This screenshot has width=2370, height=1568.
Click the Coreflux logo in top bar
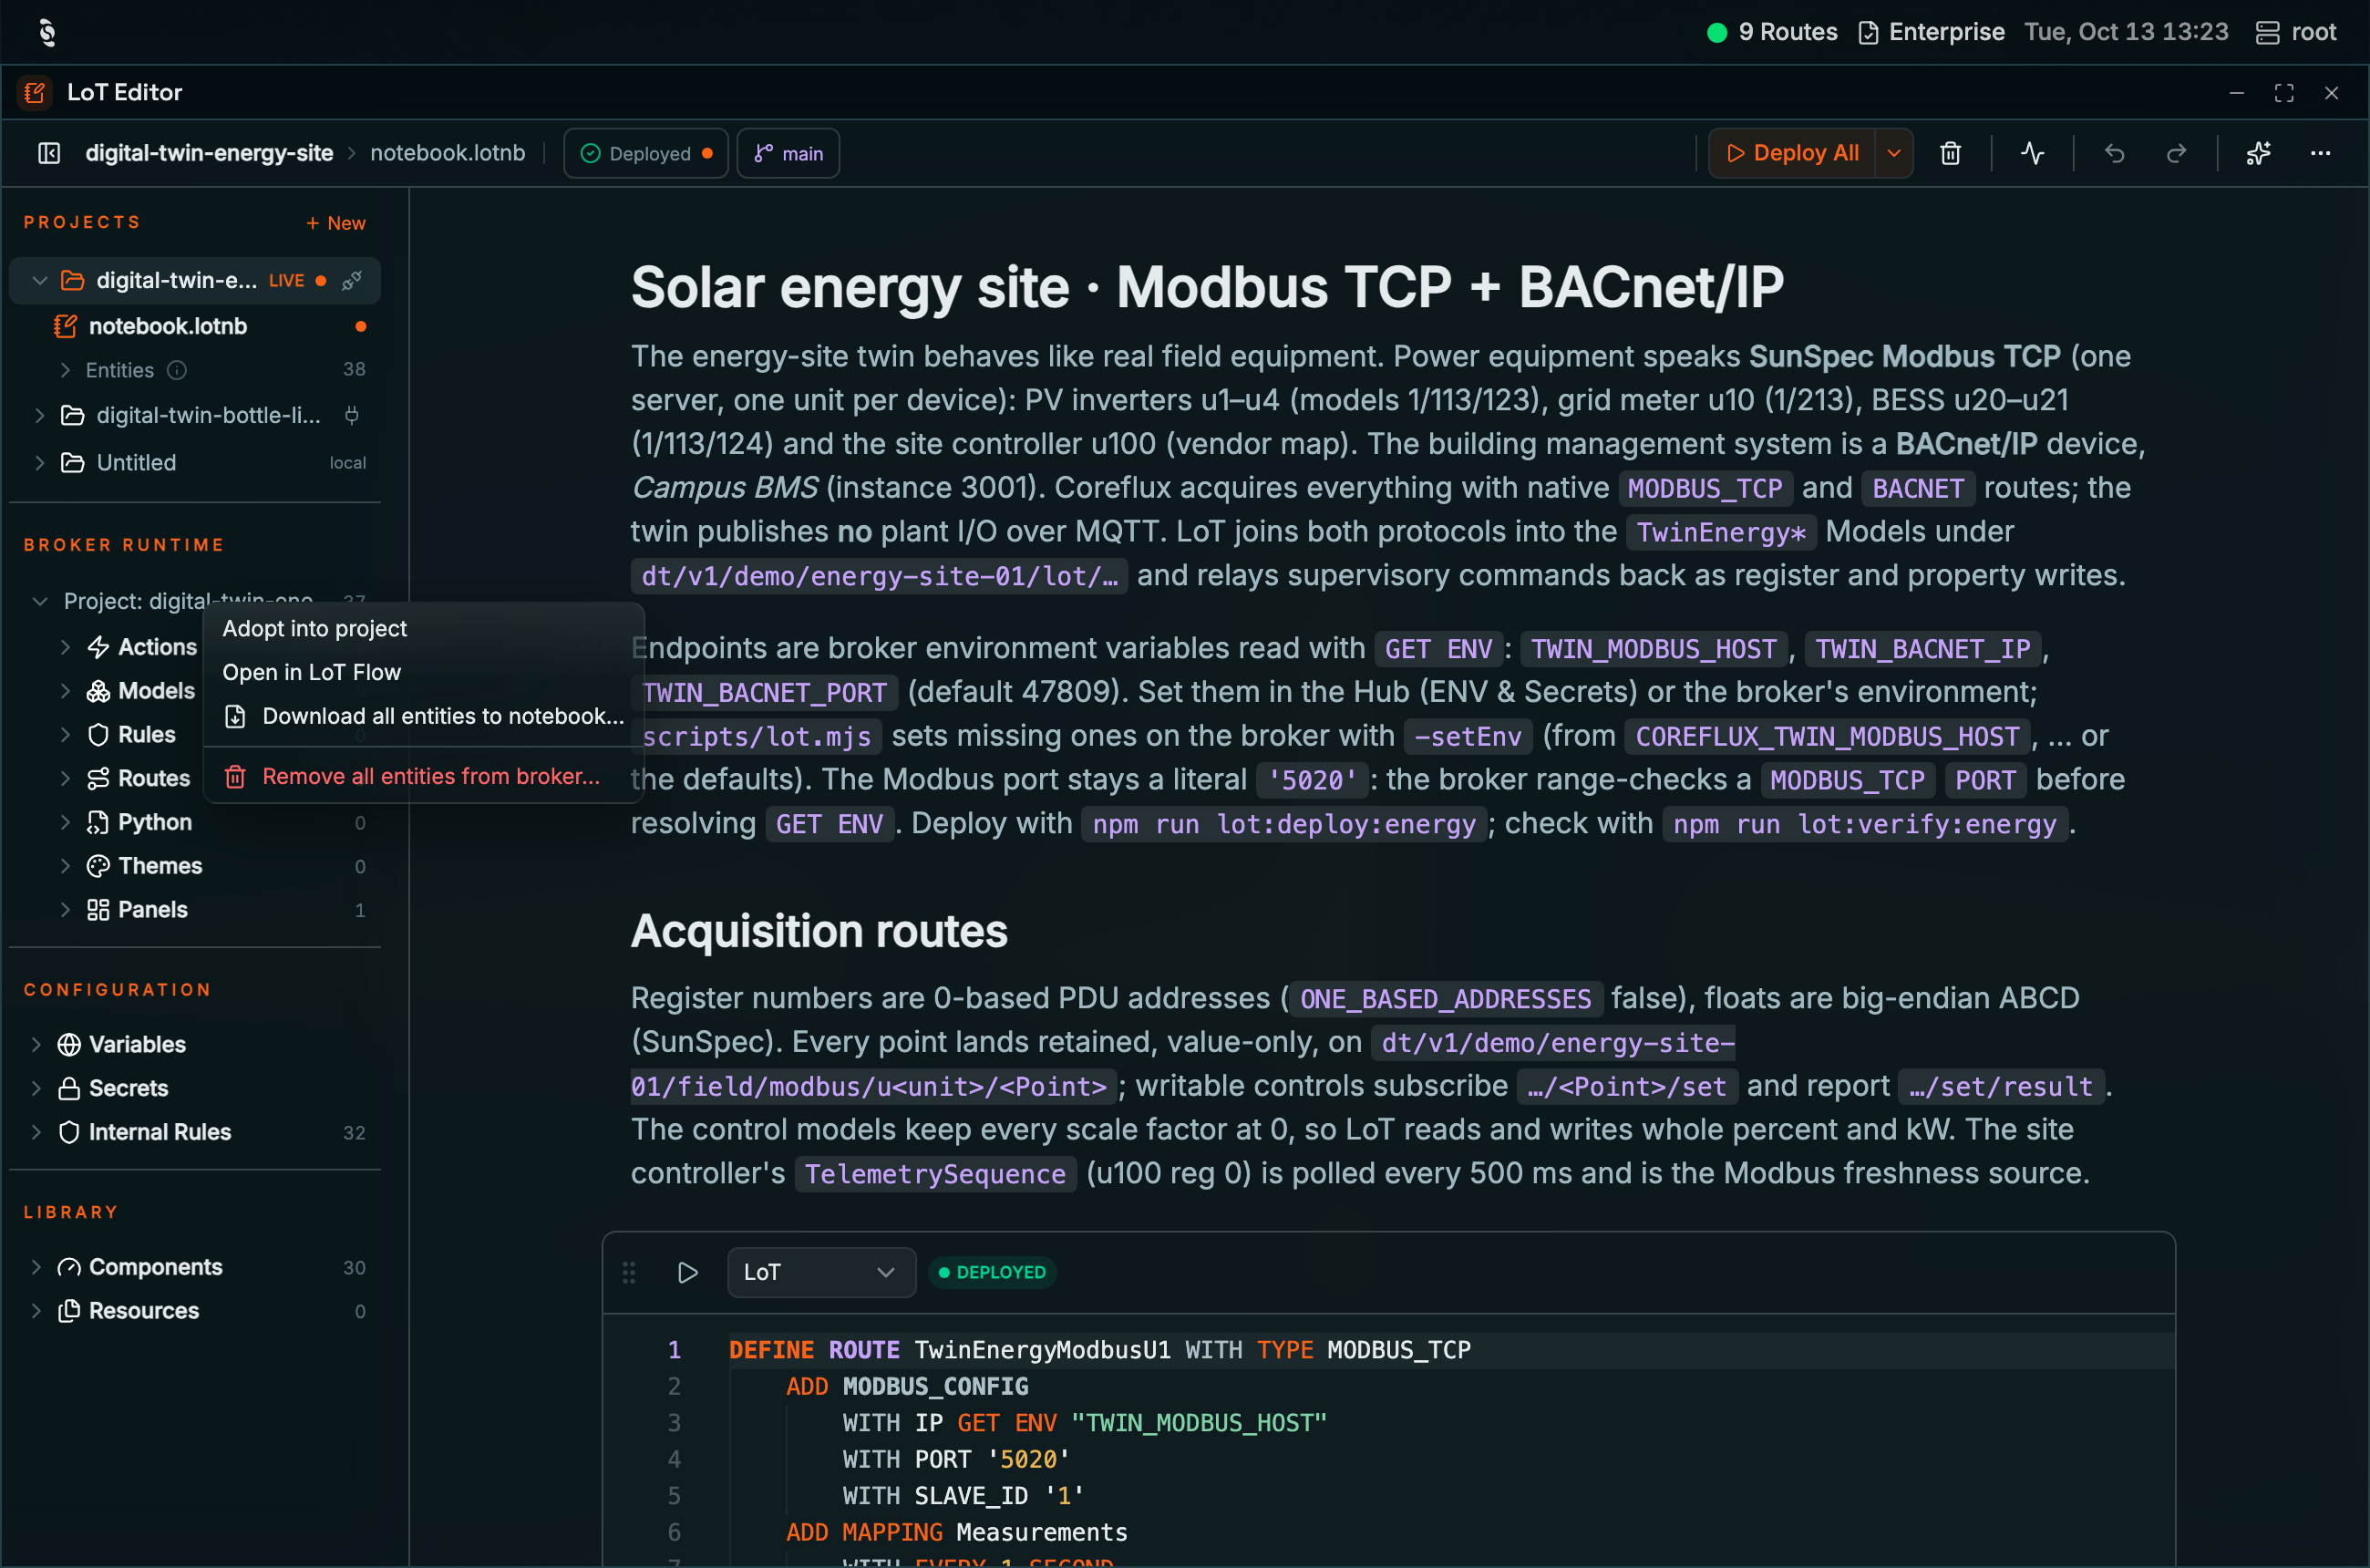[47, 32]
